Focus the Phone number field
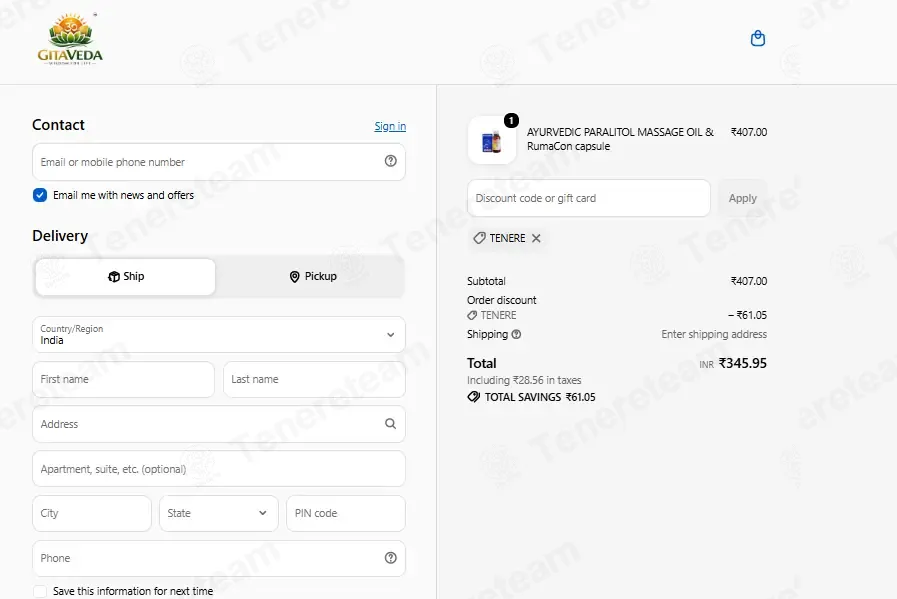Screen dimensions: 897x599 point(219,558)
